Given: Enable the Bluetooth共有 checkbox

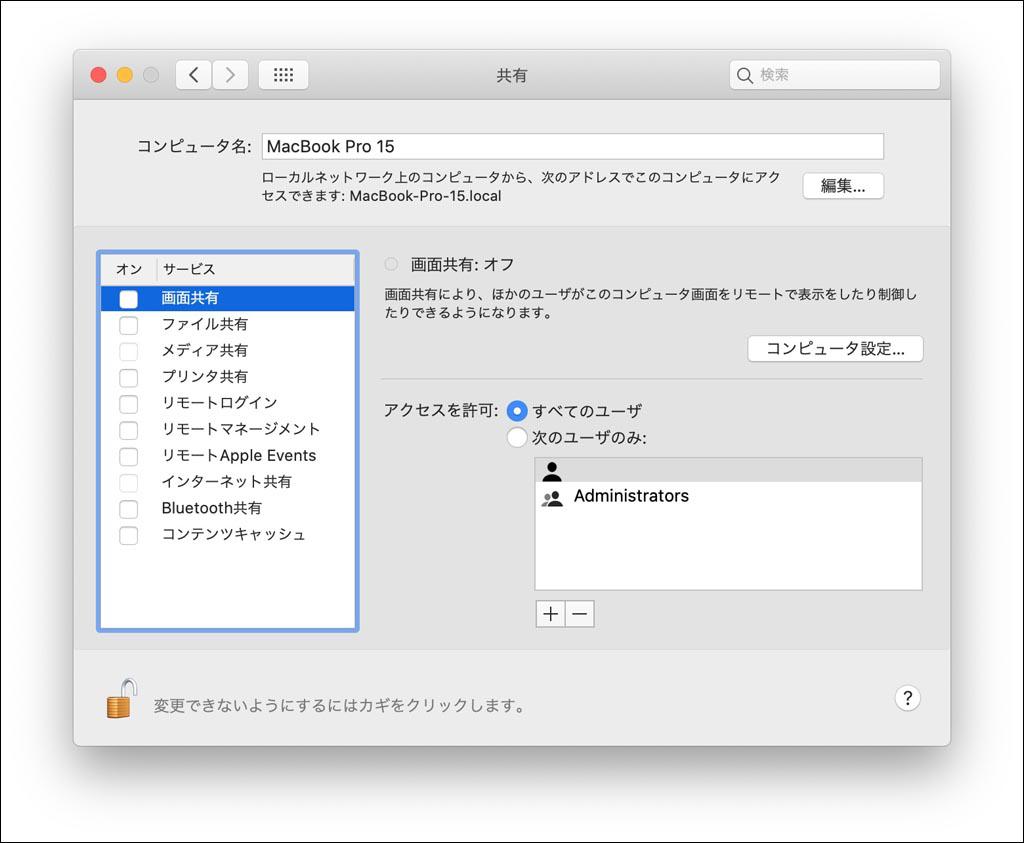Looking at the screenshot, I should coord(129,509).
